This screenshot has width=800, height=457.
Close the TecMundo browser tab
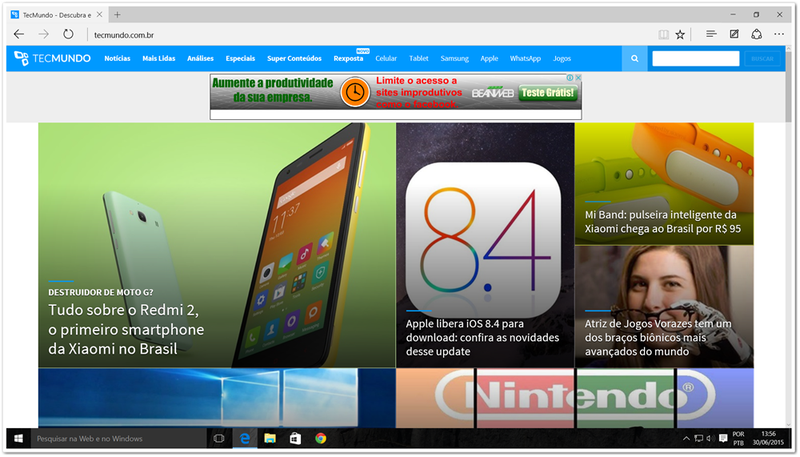pyautogui.click(x=99, y=15)
